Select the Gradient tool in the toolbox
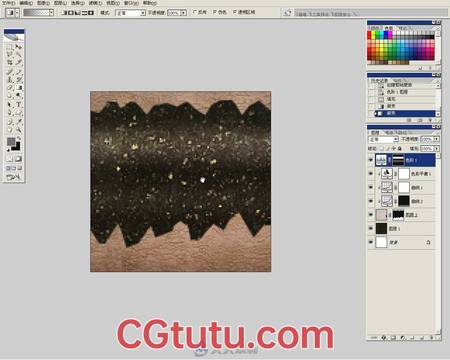The height and width of the screenshot is (360, 450). [x=18, y=88]
